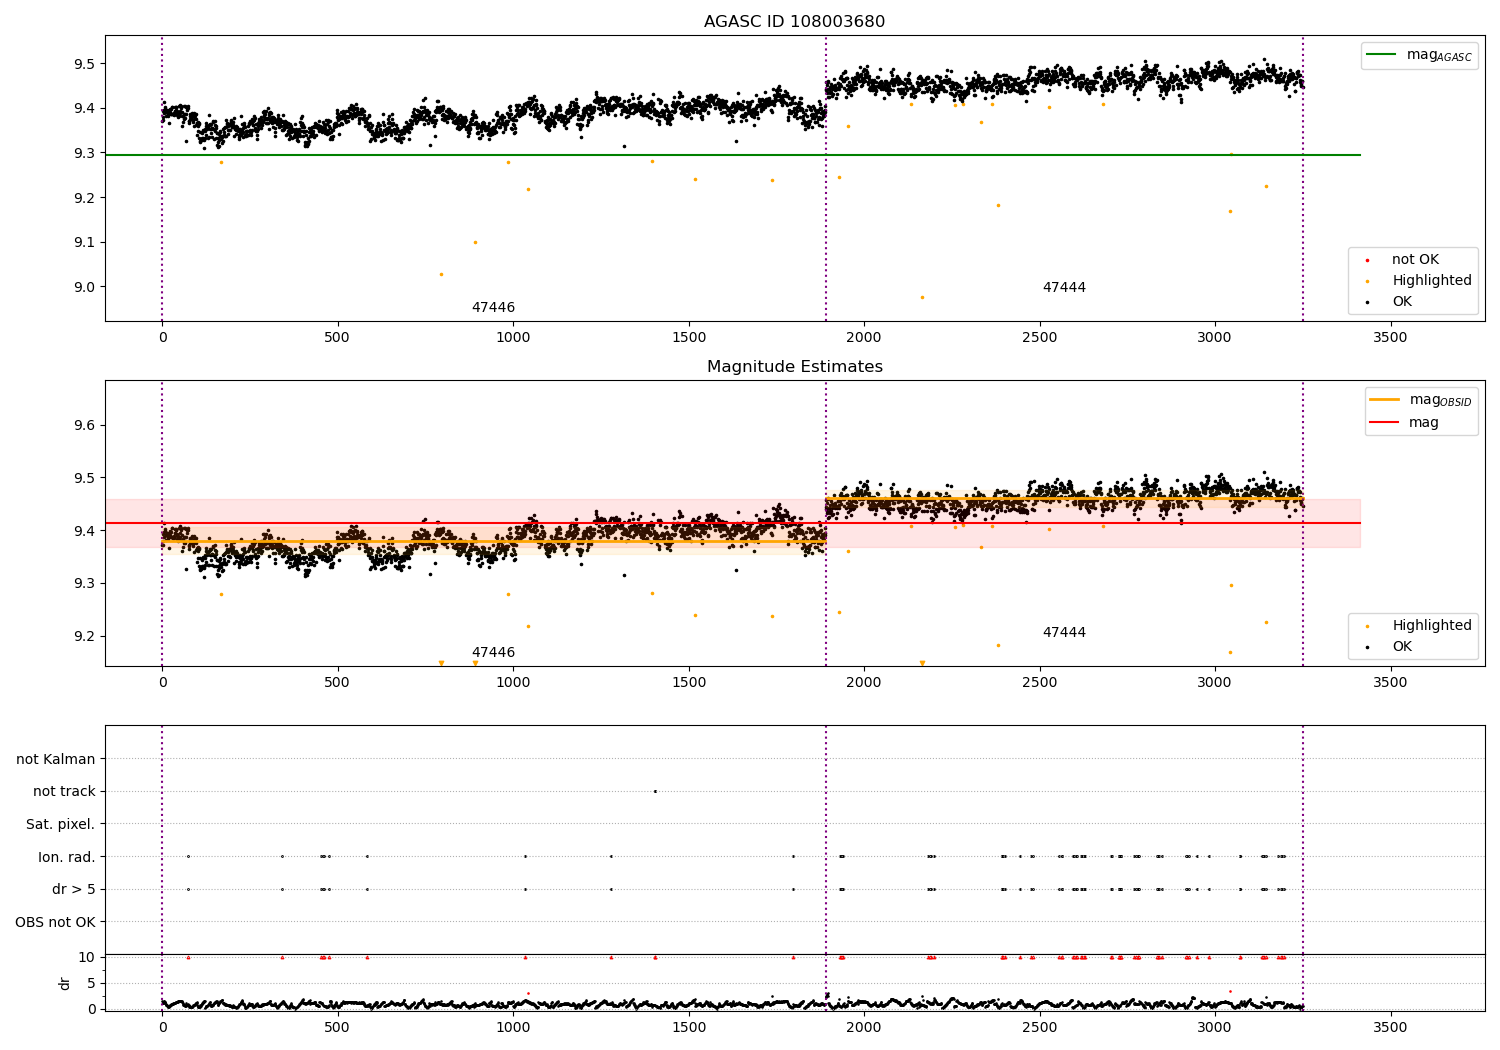
Task: Select 'Highlighted' in top plot legend
Action: pyautogui.click(x=1432, y=281)
